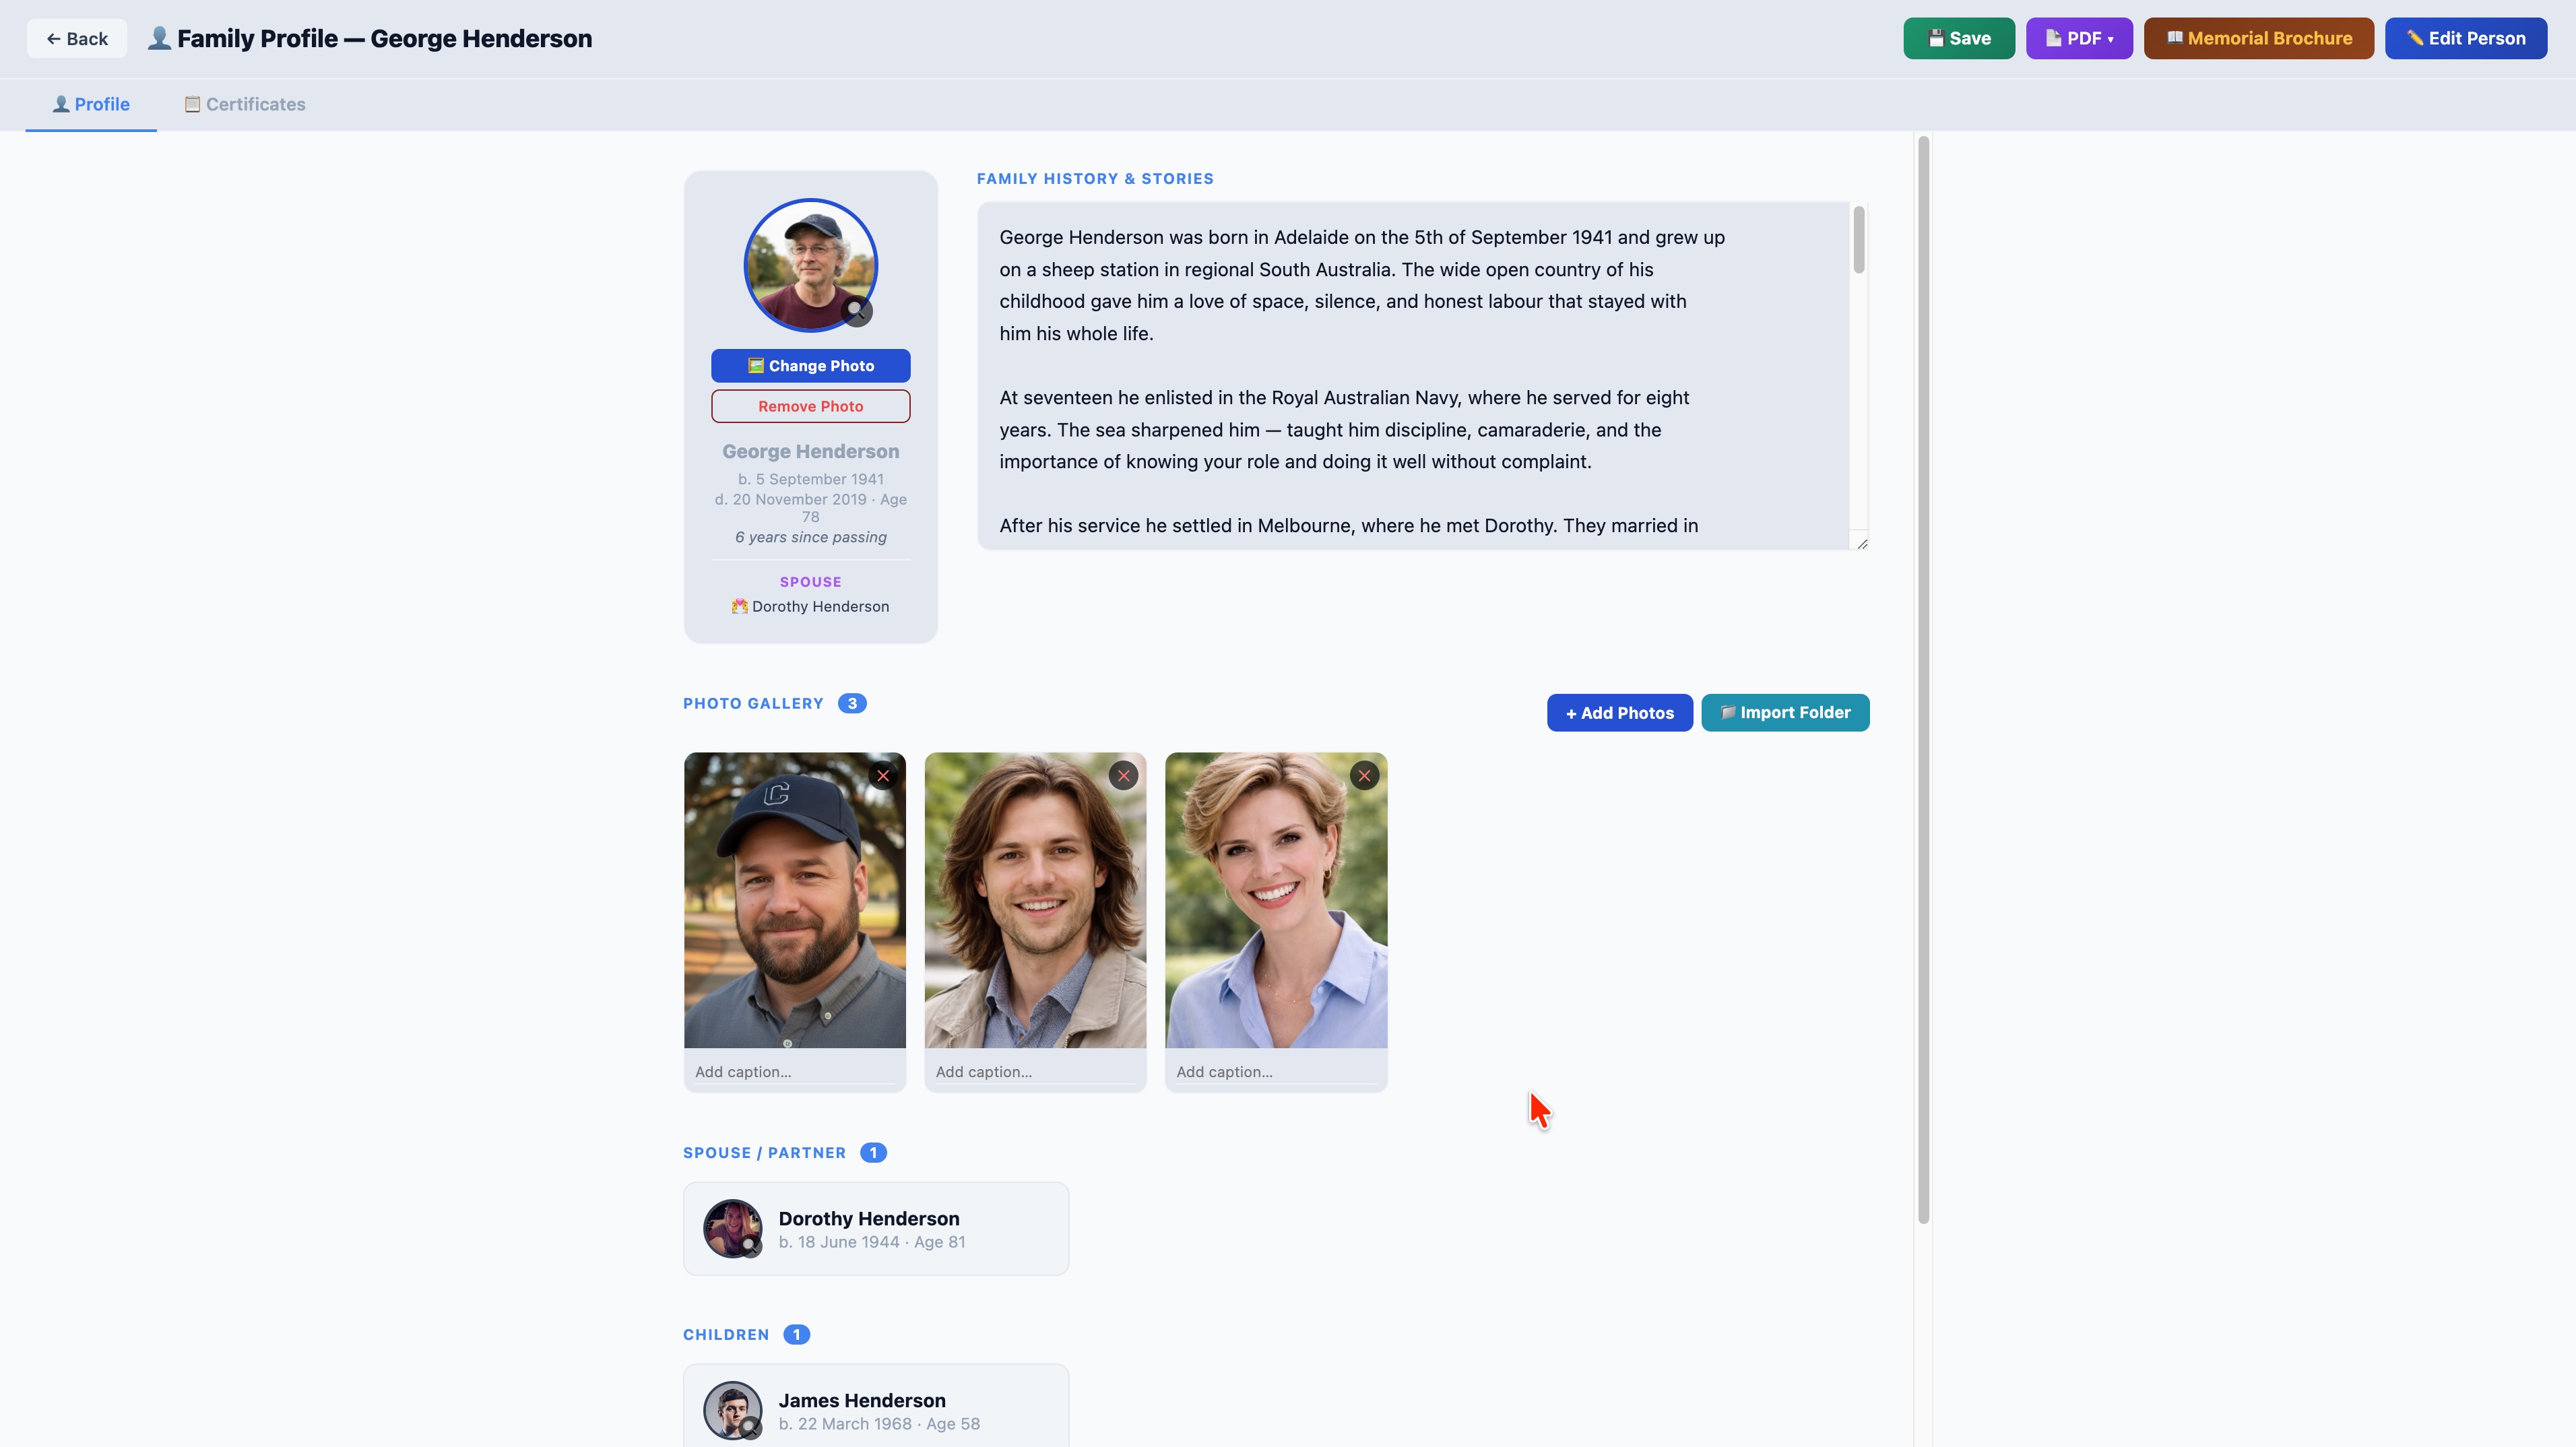Screen dimensions: 2576x1447
Task: Click the Spouse / Partner heading
Action: 764,1152
